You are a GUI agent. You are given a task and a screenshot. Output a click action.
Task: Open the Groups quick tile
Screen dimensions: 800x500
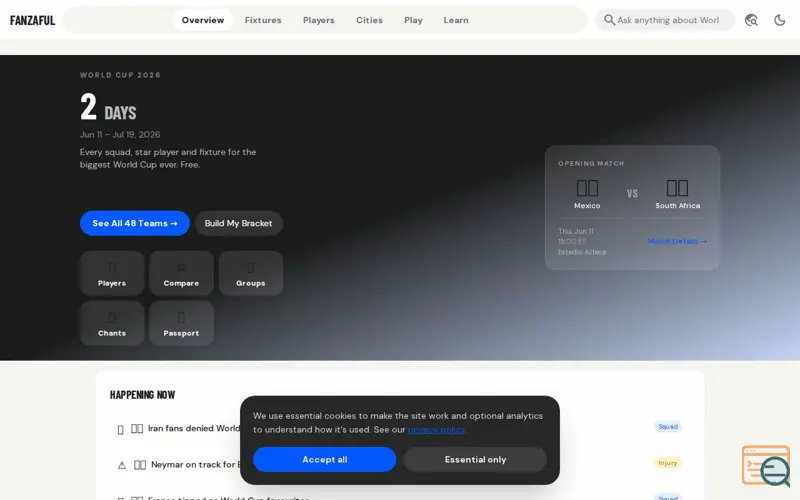(x=251, y=273)
